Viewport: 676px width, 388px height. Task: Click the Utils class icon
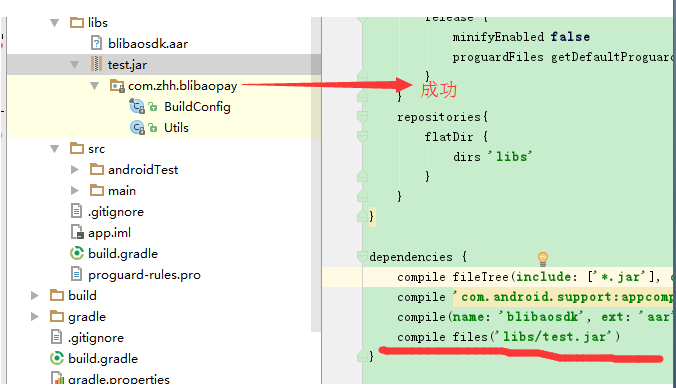click(137, 128)
